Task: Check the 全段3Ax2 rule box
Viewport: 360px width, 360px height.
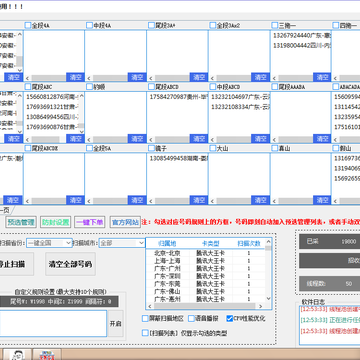Action: click(x=213, y=25)
